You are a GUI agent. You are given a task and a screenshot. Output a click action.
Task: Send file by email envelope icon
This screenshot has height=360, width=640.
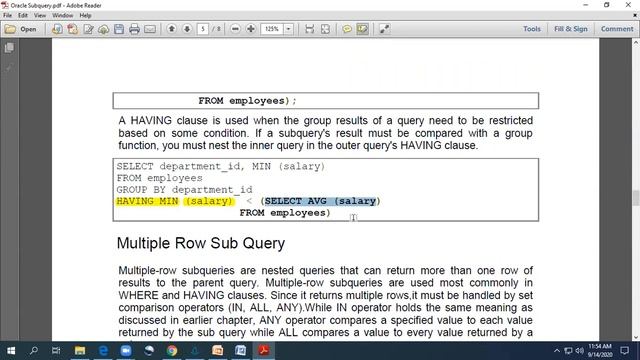[x=150, y=29]
